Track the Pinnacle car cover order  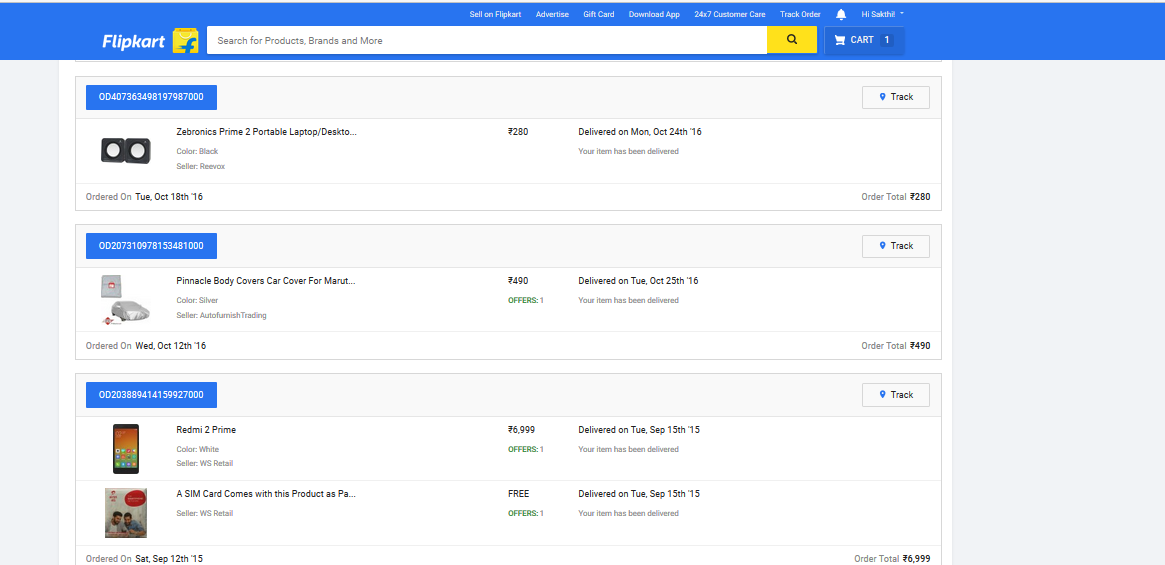tap(895, 246)
